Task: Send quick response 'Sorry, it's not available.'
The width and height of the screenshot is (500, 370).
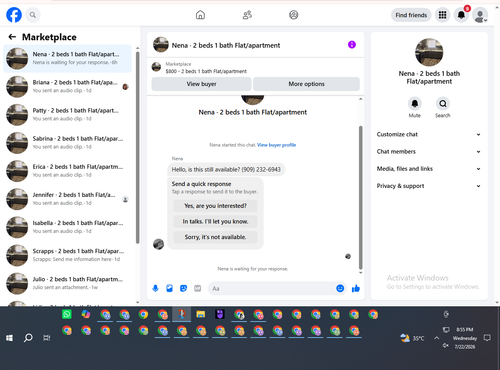Action: pos(215,237)
